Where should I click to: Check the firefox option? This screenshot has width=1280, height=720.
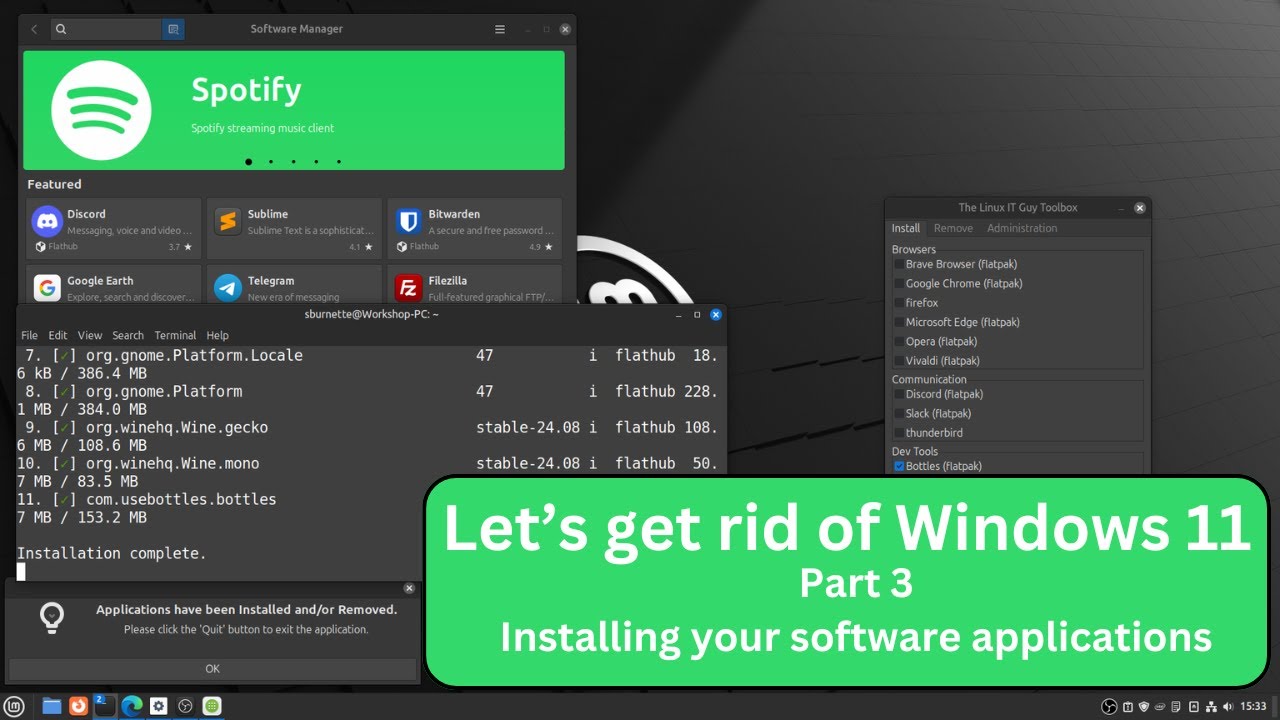(x=899, y=302)
